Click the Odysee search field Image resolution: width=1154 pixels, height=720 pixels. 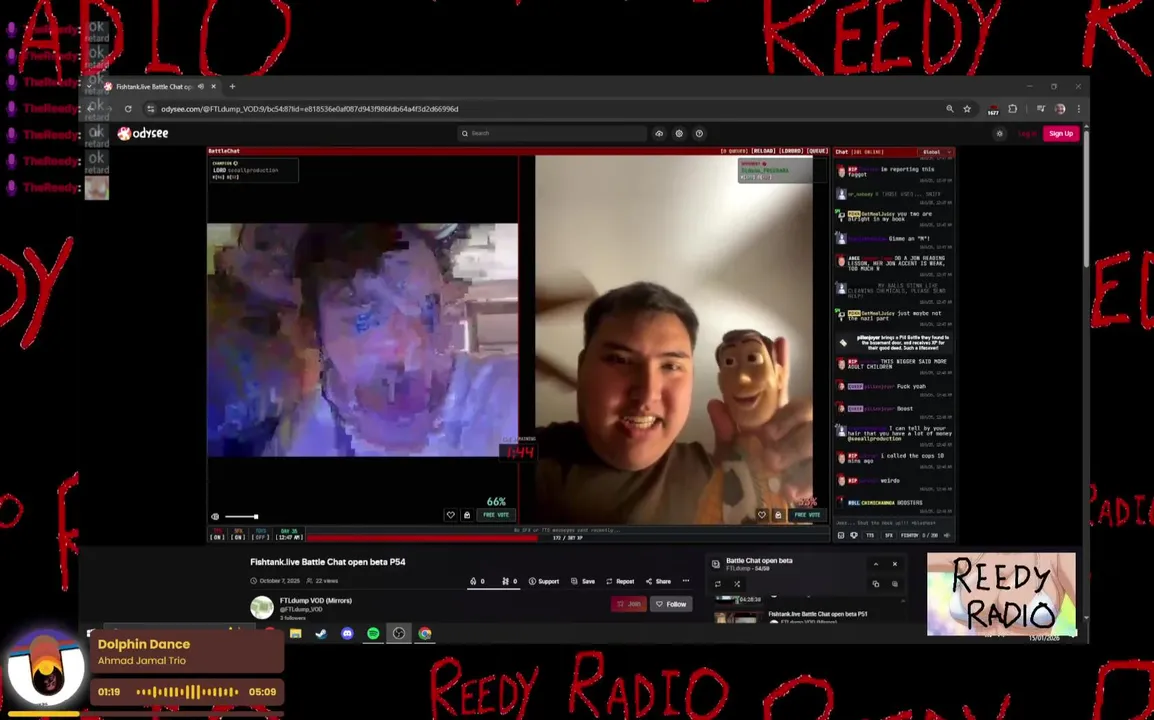552,133
